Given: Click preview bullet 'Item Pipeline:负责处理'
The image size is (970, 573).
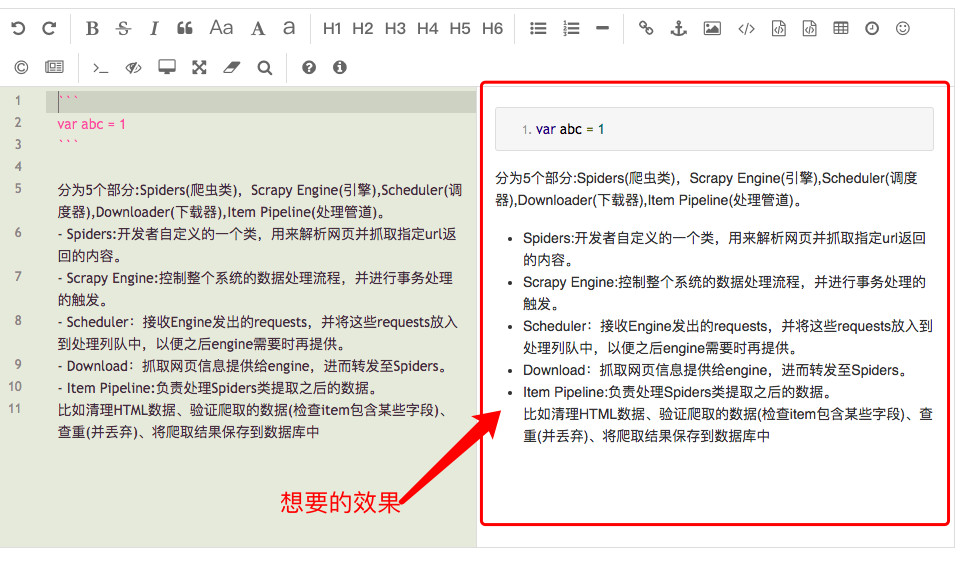Looking at the screenshot, I should tap(679, 392).
